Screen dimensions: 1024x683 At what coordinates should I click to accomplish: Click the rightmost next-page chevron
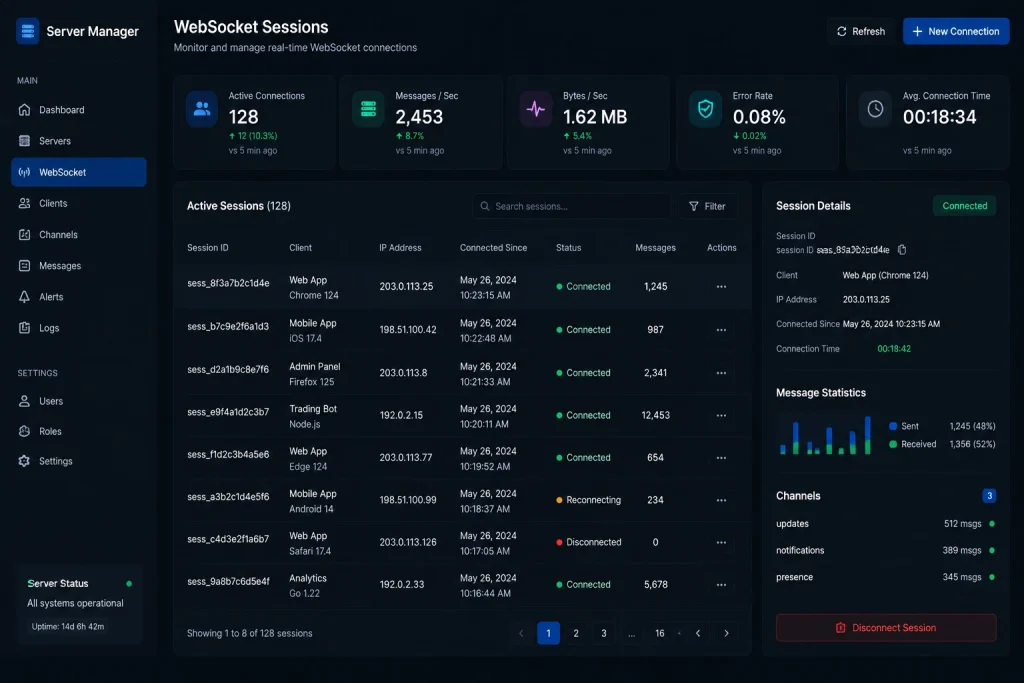(726, 633)
